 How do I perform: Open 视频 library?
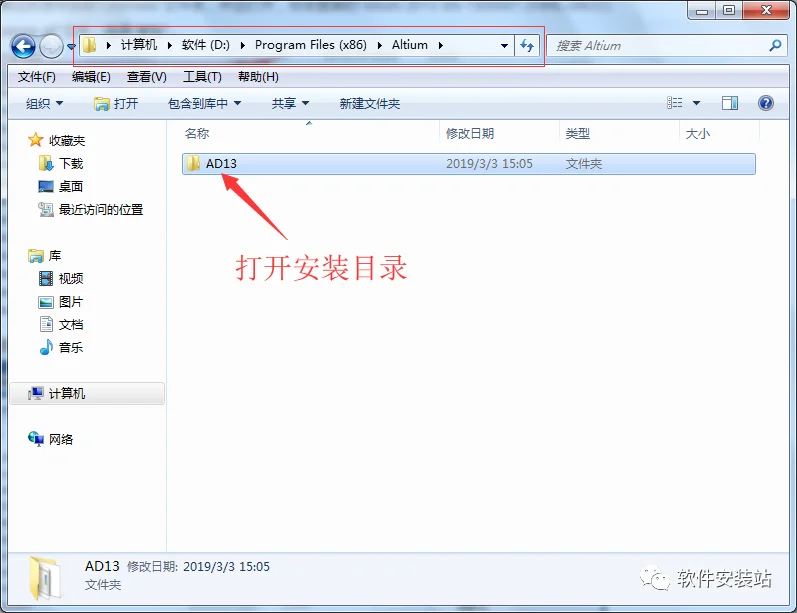(71, 279)
